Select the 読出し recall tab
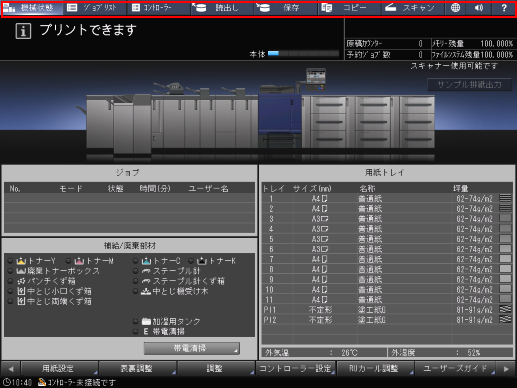Viewport: 517px width, 388px height. pyautogui.click(x=222, y=8)
